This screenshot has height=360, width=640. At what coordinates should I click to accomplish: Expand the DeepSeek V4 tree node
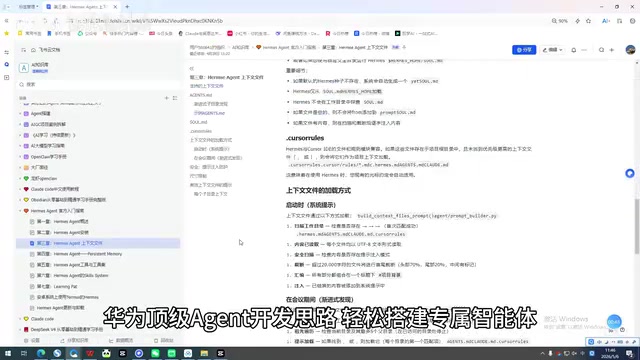click(x=20, y=329)
